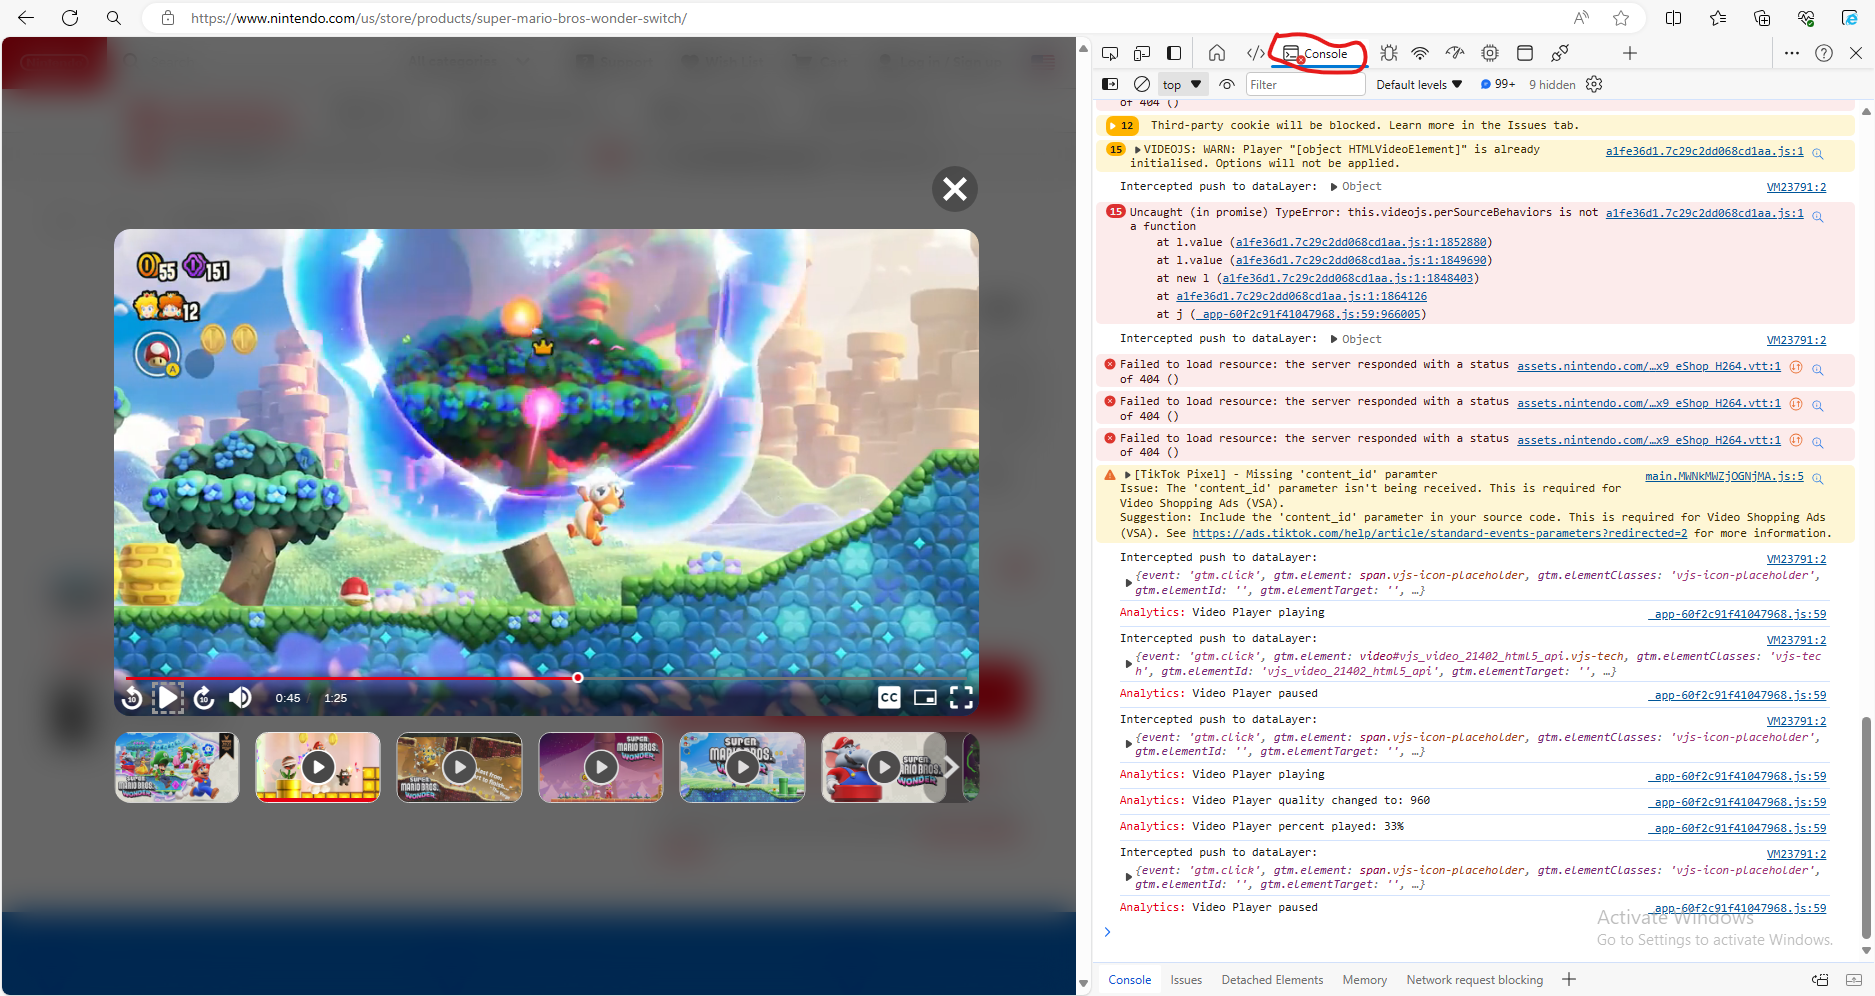Open a1fe36d1 js:1:1852880 stack trace link

1361,243
